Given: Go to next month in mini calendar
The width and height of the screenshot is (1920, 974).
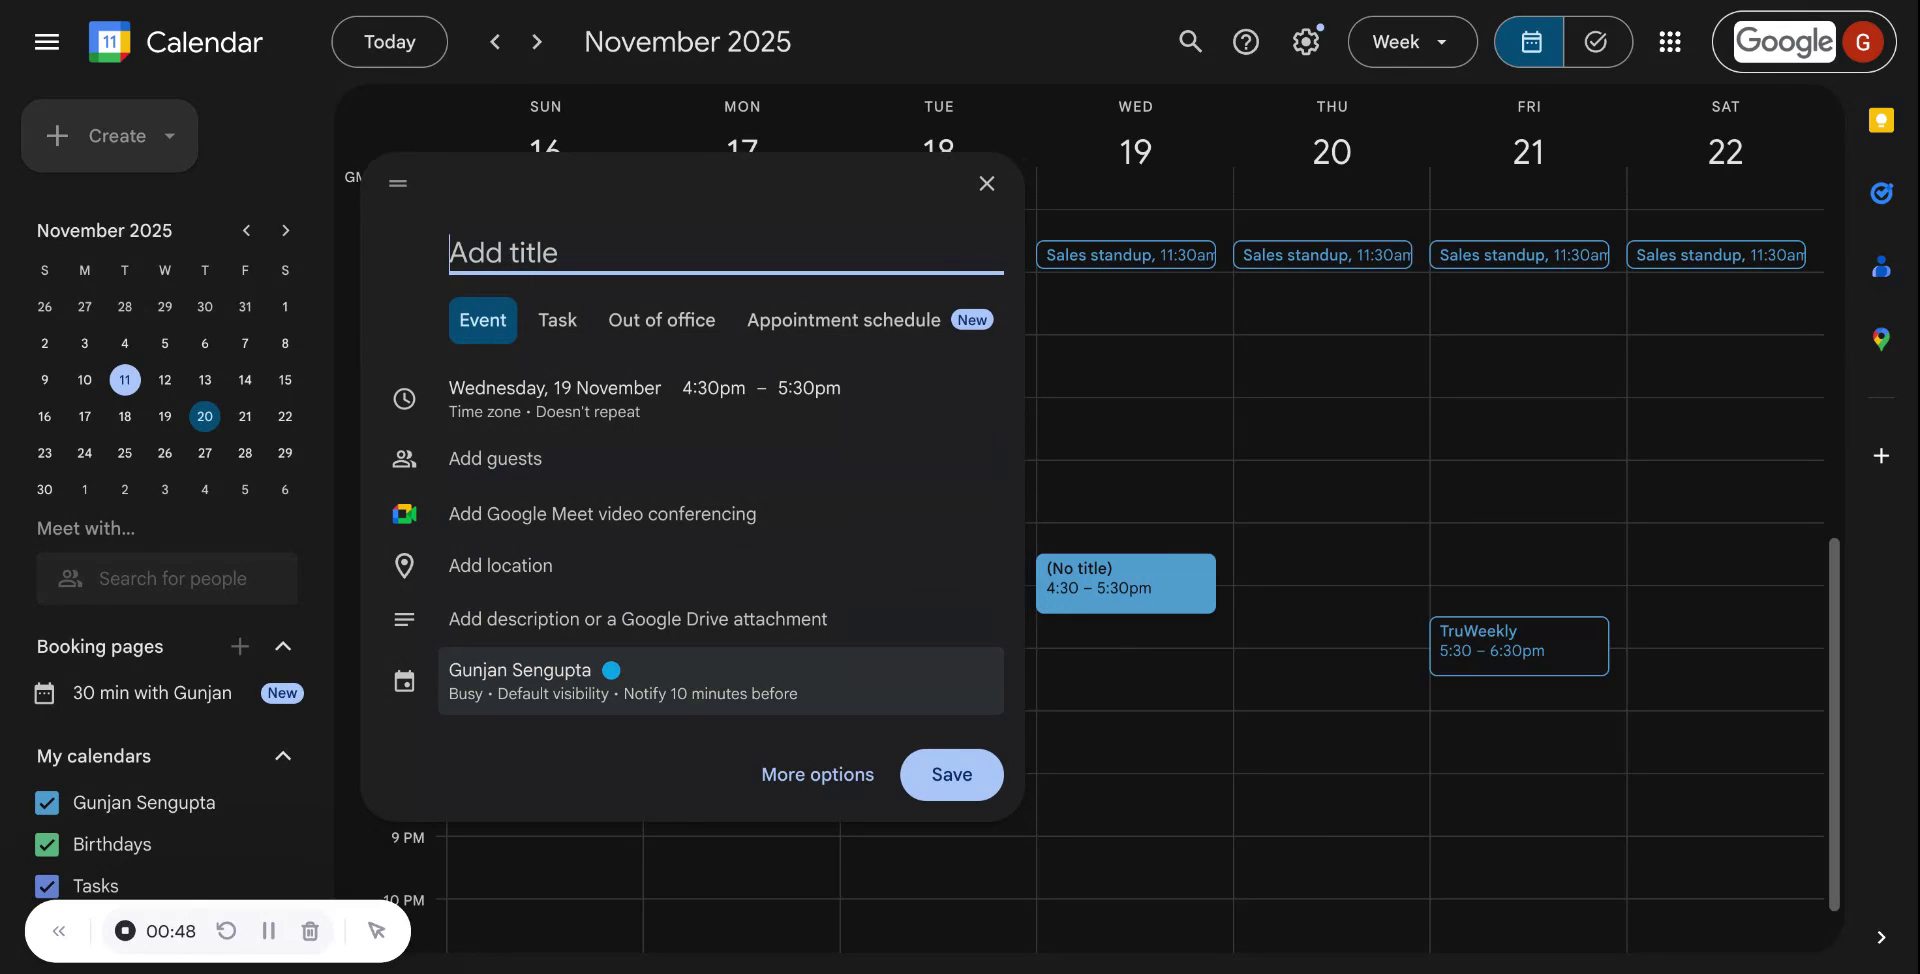Looking at the screenshot, I should [x=285, y=230].
